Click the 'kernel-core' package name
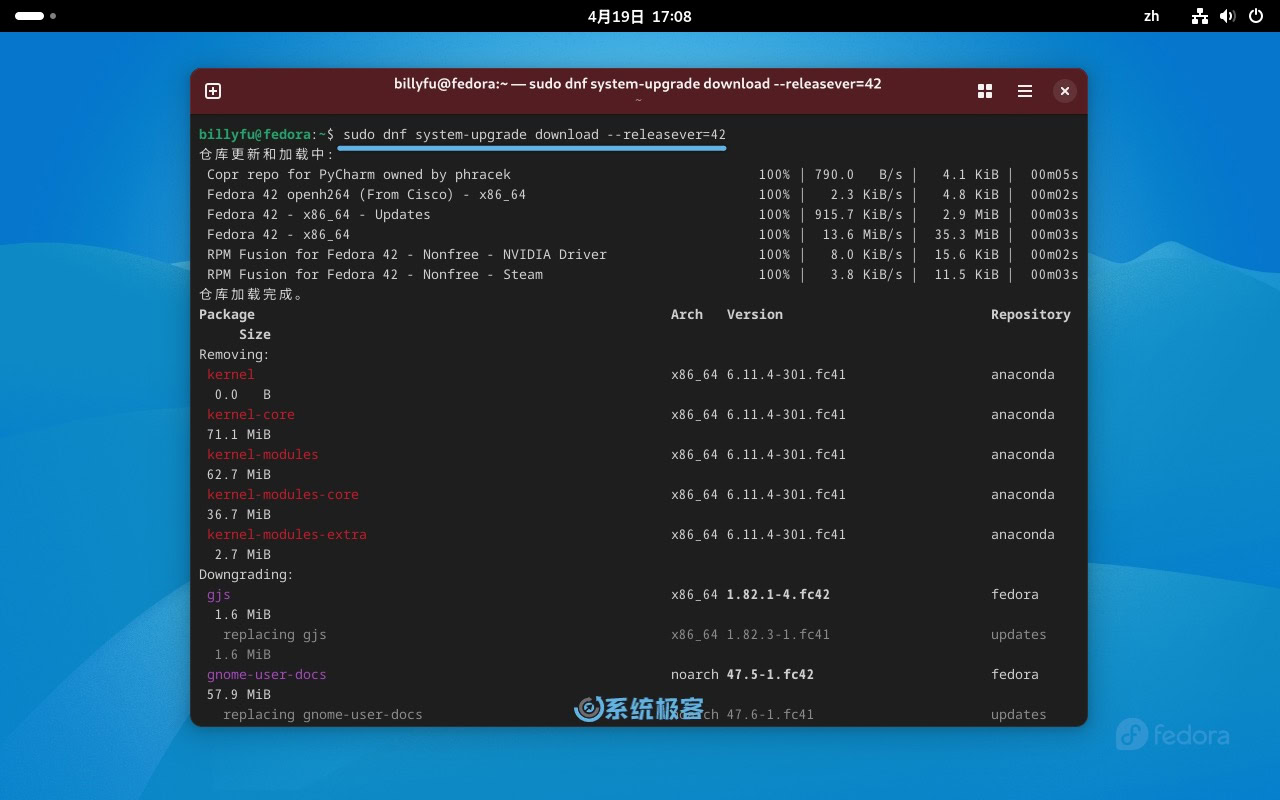The height and width of the screenshot is (800, 1280). tap(251, 414)
